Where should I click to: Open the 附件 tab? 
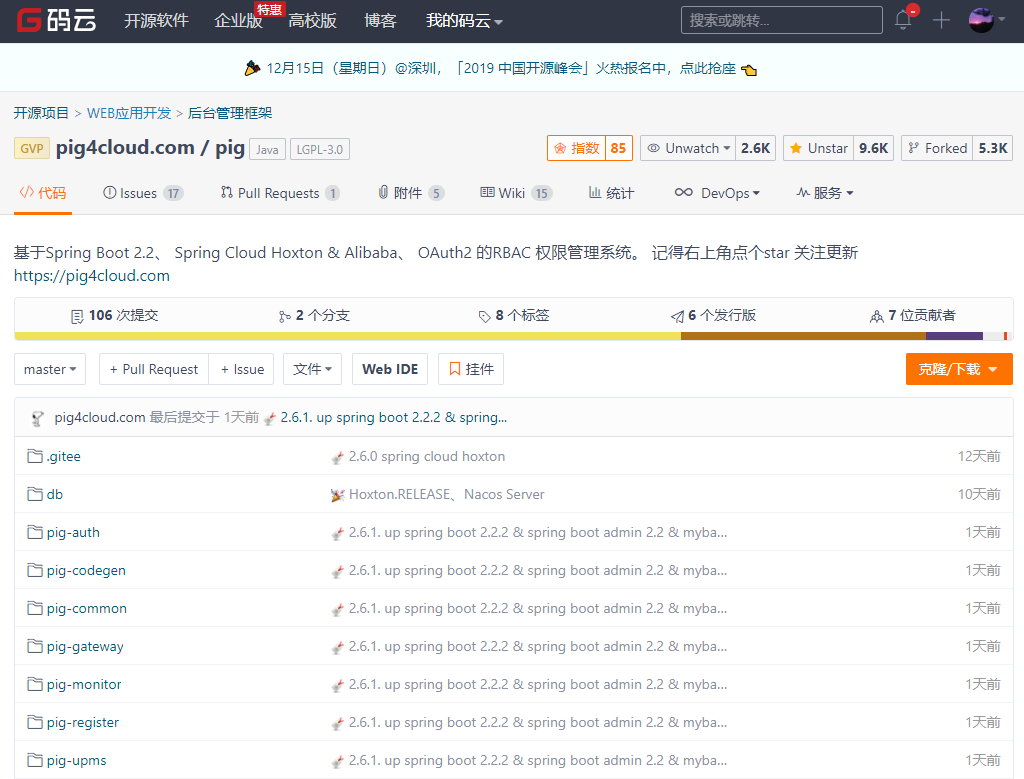(x=411, y=193)
